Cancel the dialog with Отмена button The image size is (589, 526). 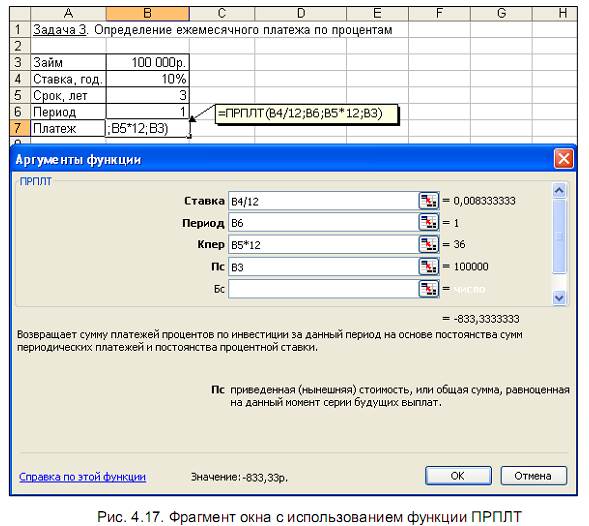[533, 476]
